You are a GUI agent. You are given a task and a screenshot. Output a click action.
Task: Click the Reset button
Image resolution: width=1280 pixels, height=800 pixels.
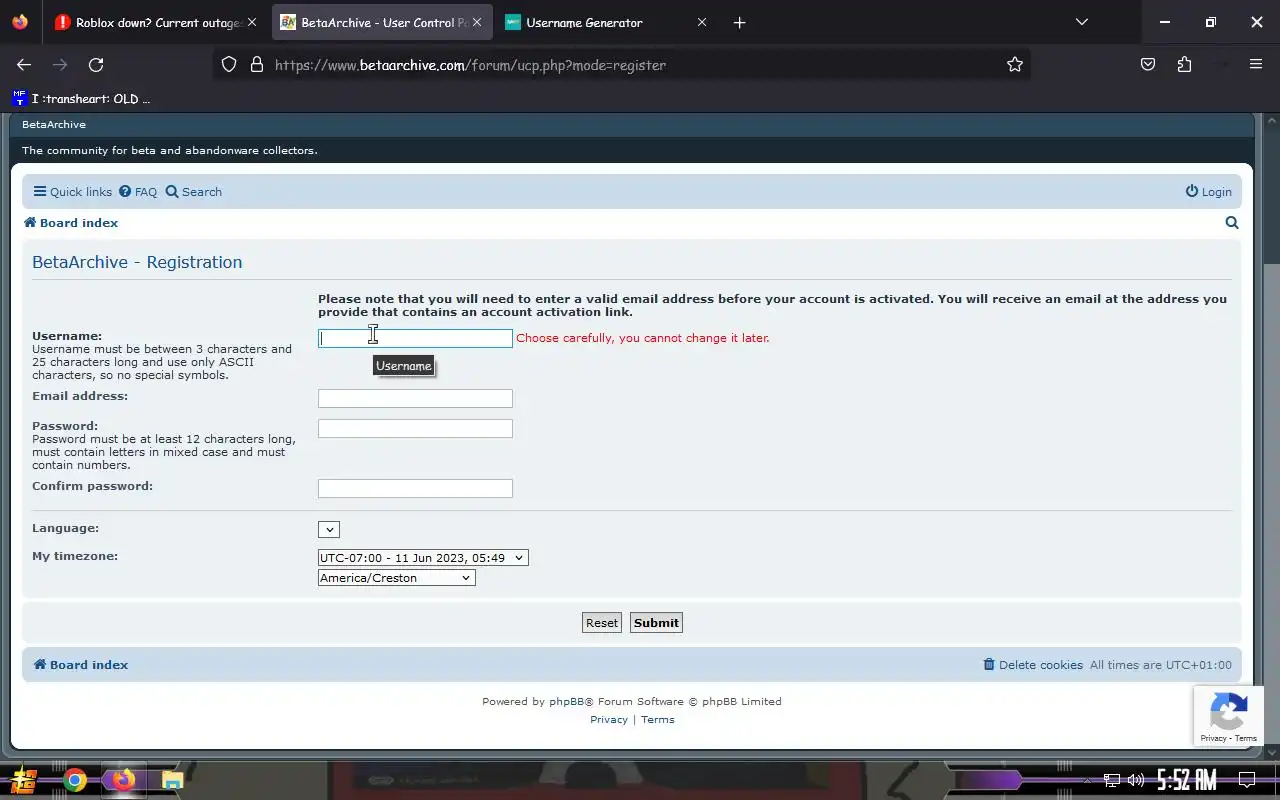602,622
